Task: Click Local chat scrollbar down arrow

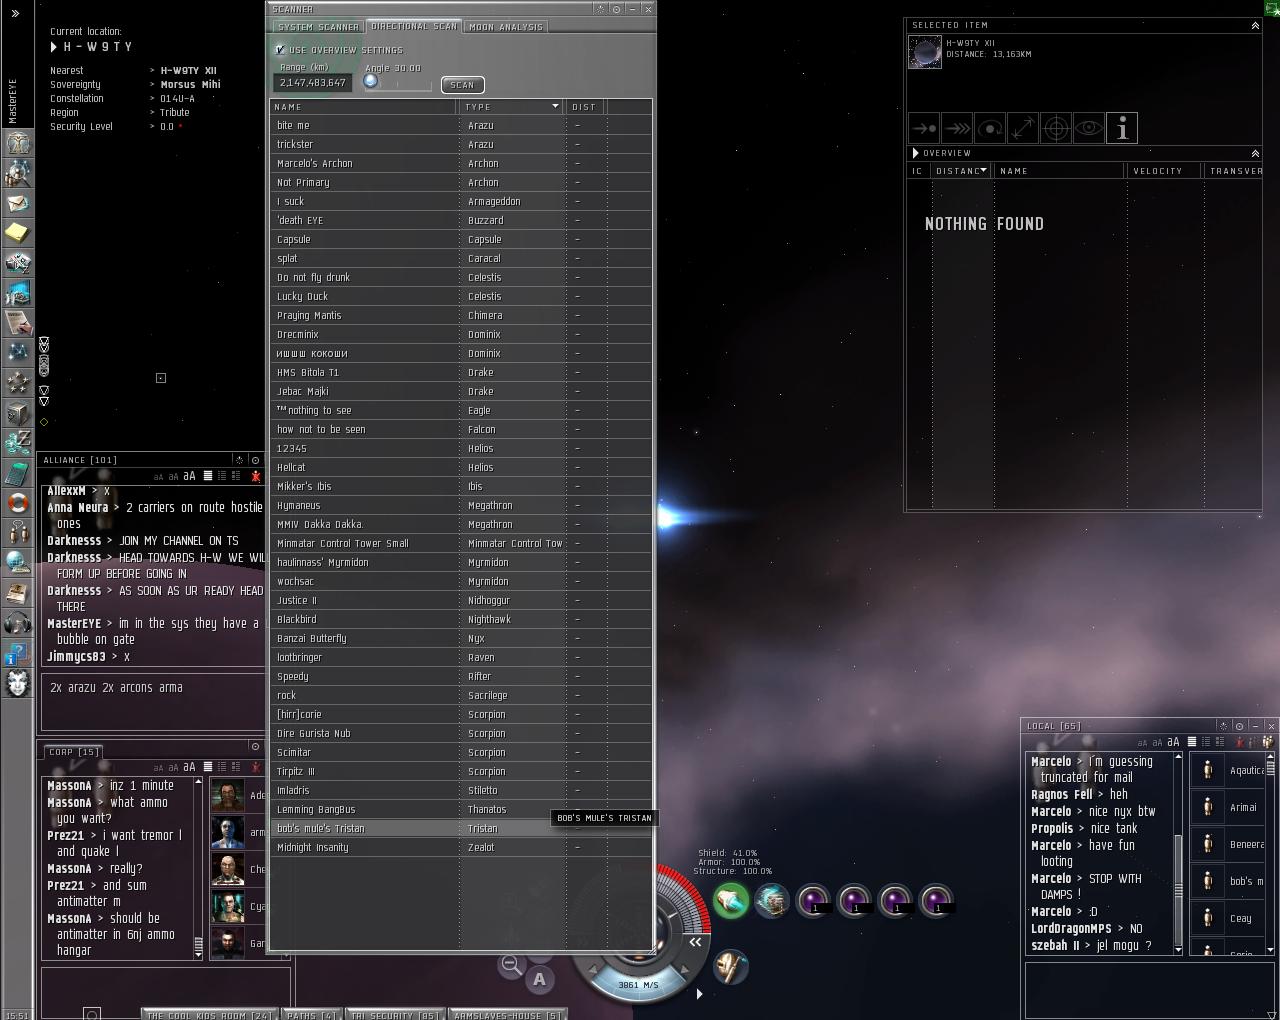Action: [1178, 949]
